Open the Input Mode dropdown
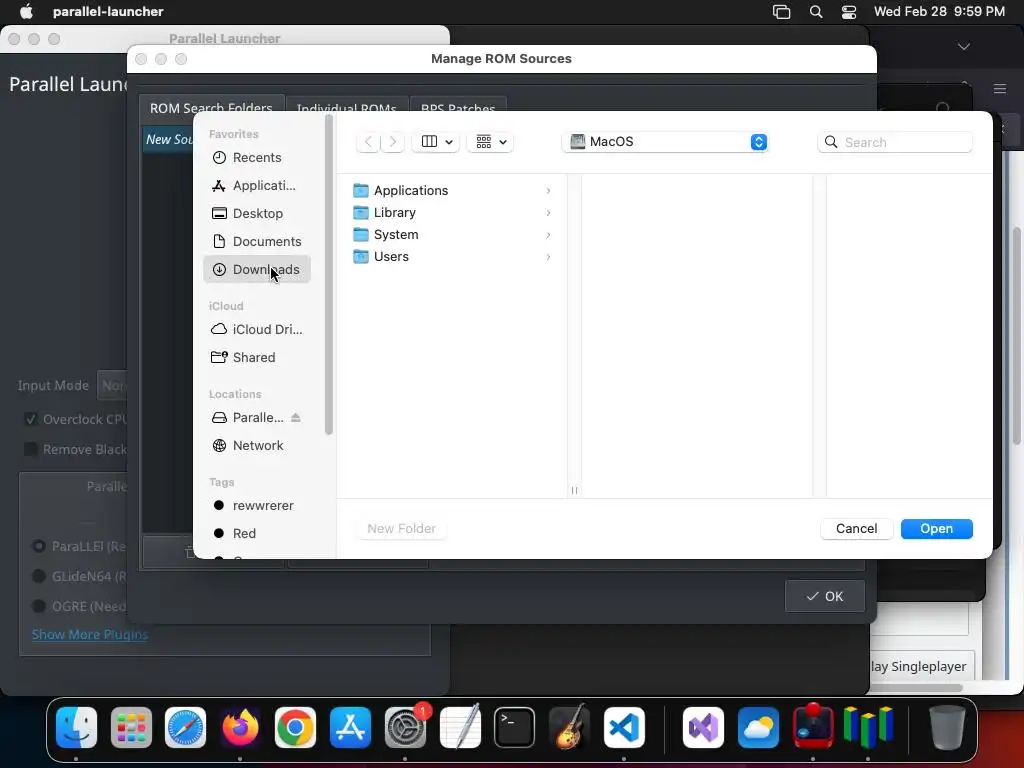This screenshot has width=1024, height=768. coord(112,385)
